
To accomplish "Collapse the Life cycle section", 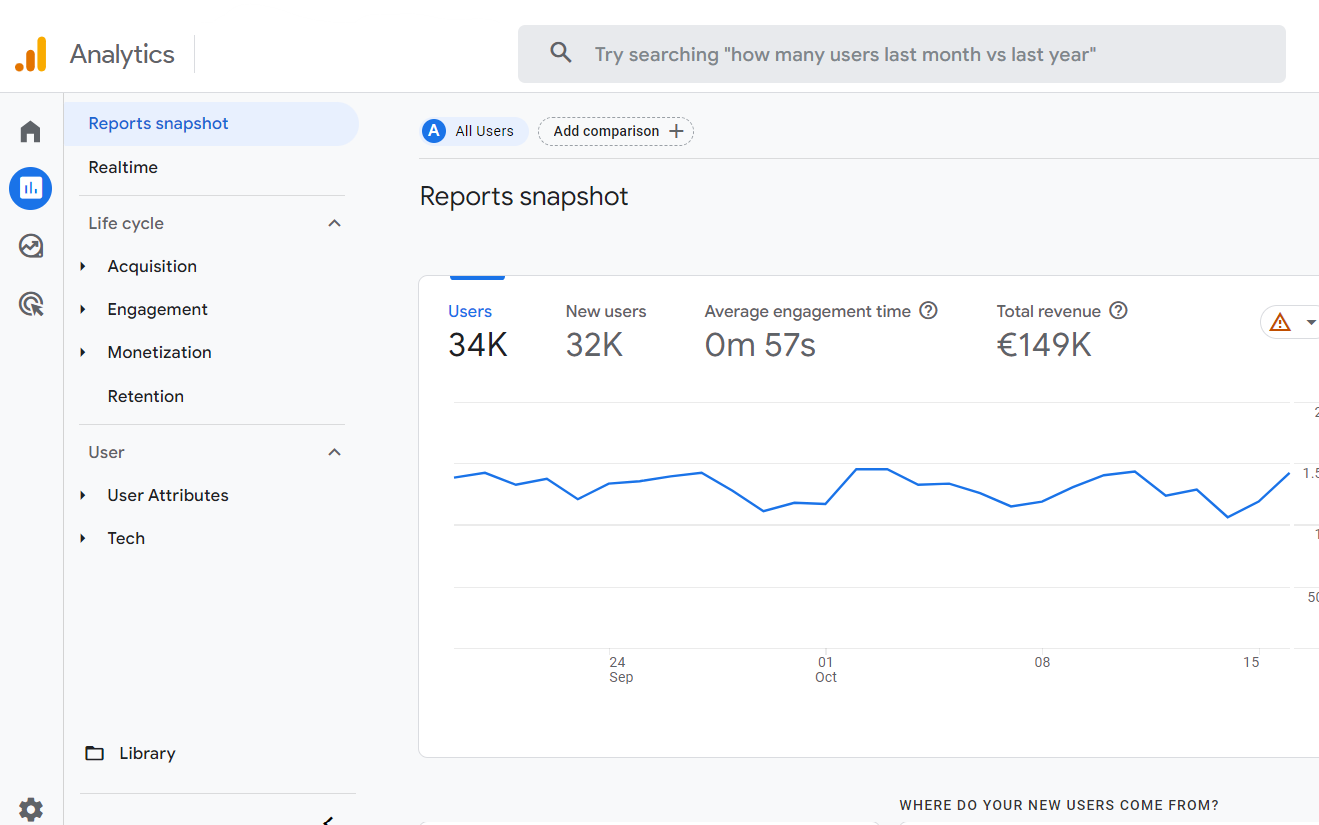I will [334, 223].
